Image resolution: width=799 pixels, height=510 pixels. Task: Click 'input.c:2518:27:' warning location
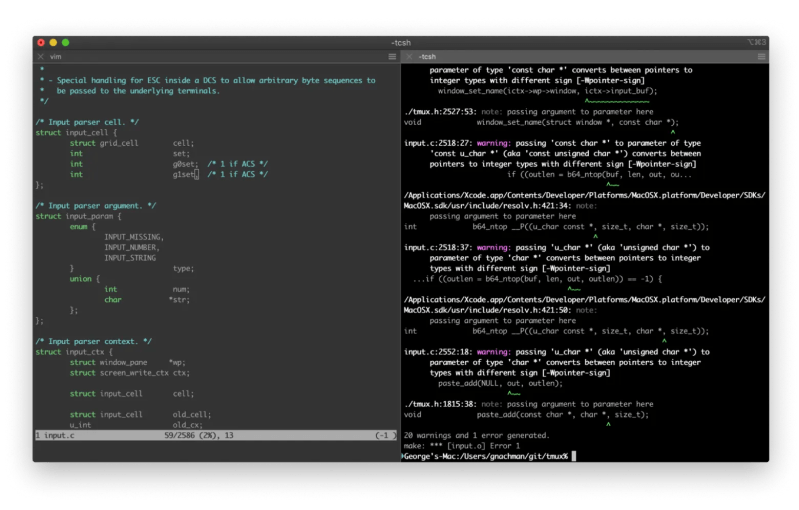[438, 143]
